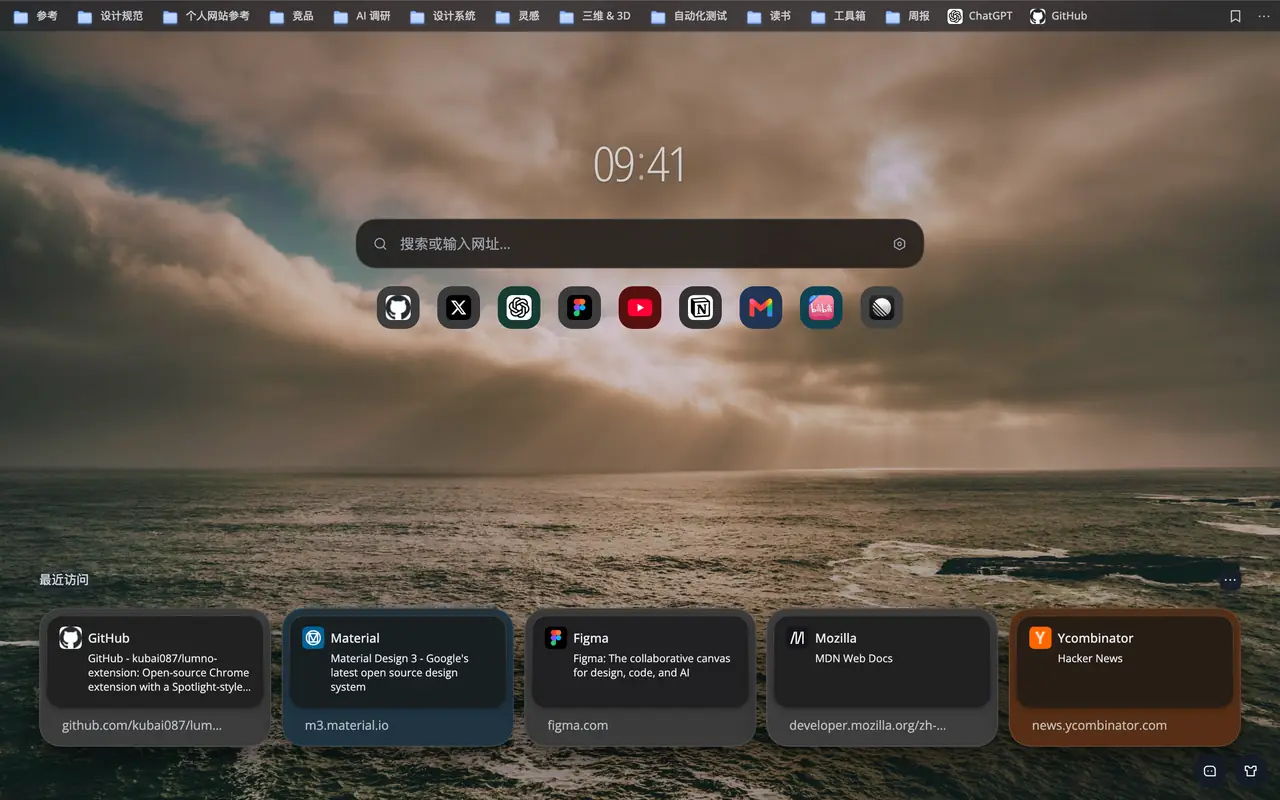Open the shirt theme icon at bottom right

1250,771
